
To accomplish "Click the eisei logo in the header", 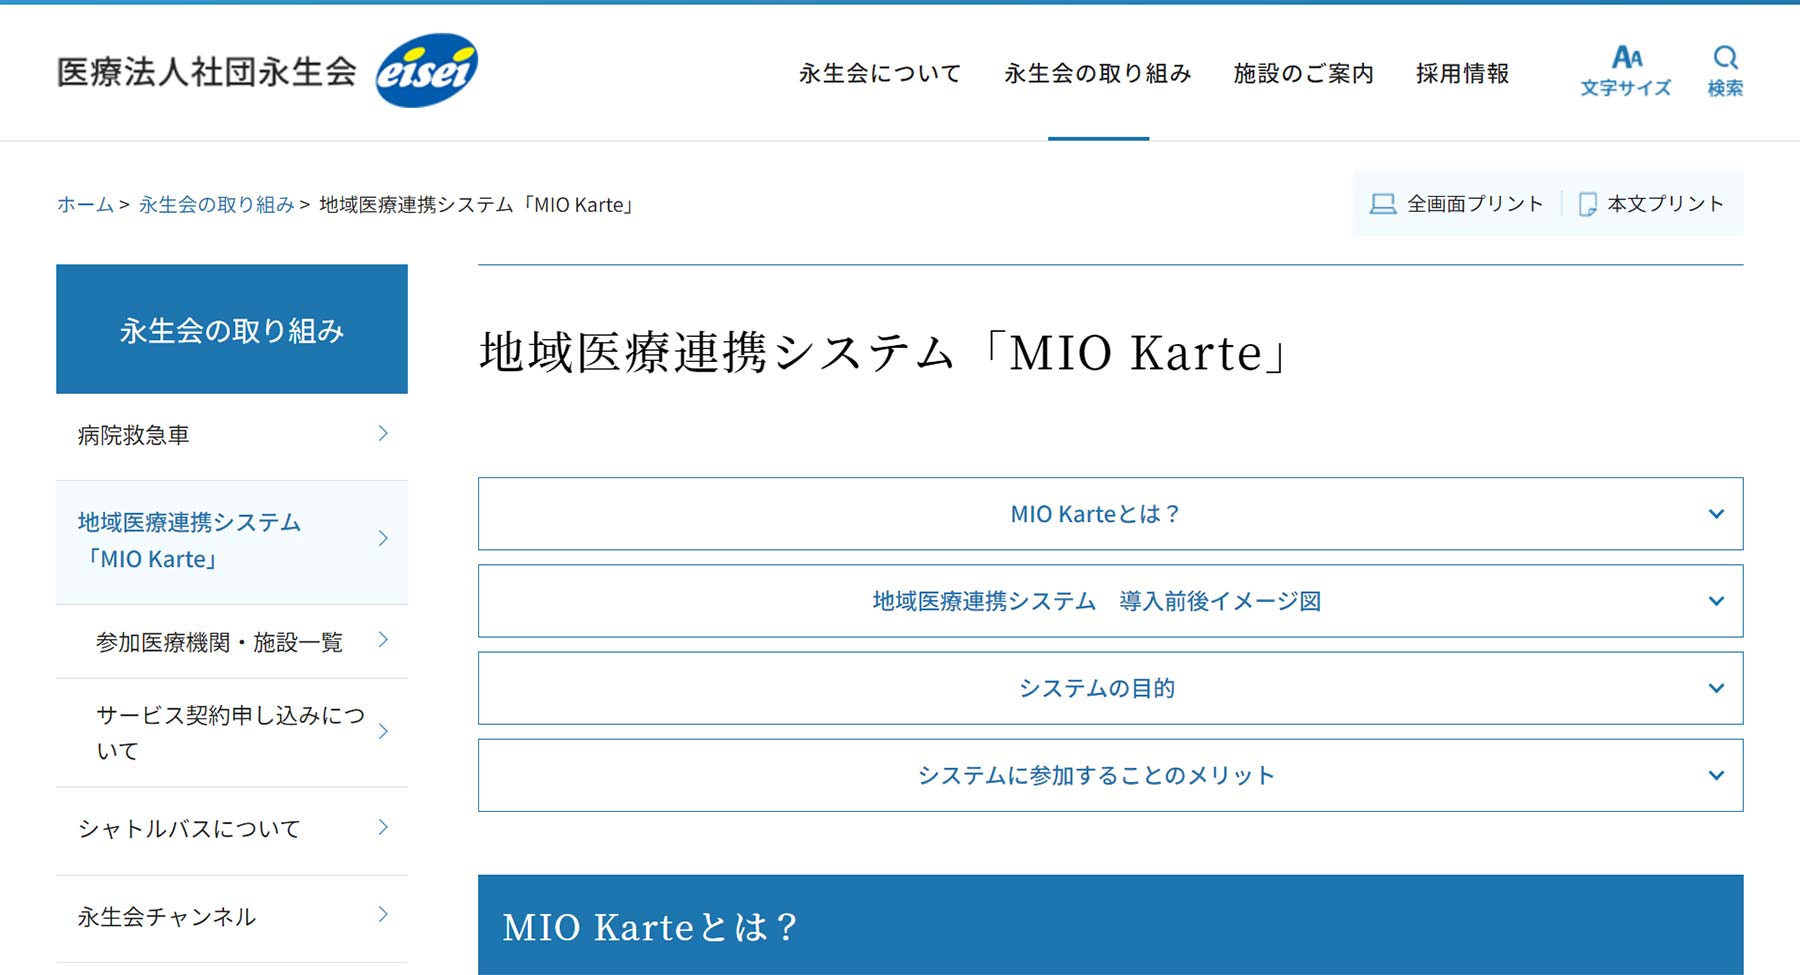I will point(427,70).
